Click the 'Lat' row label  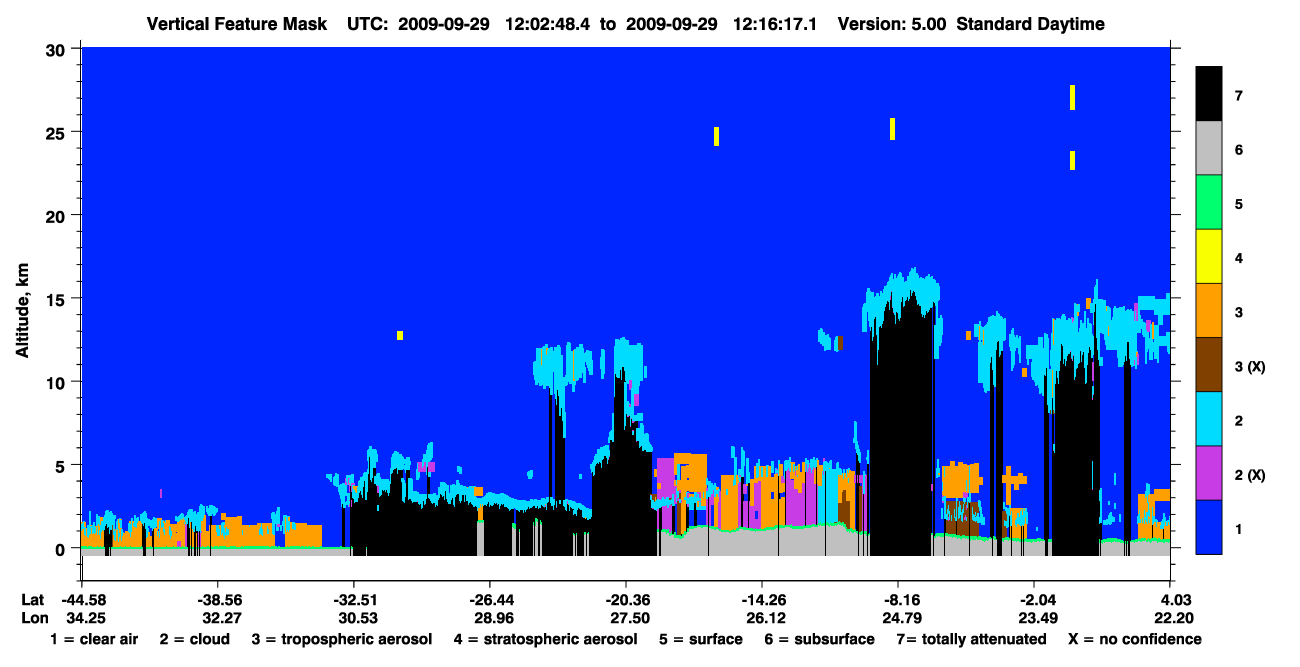click(x=32, y=599)
